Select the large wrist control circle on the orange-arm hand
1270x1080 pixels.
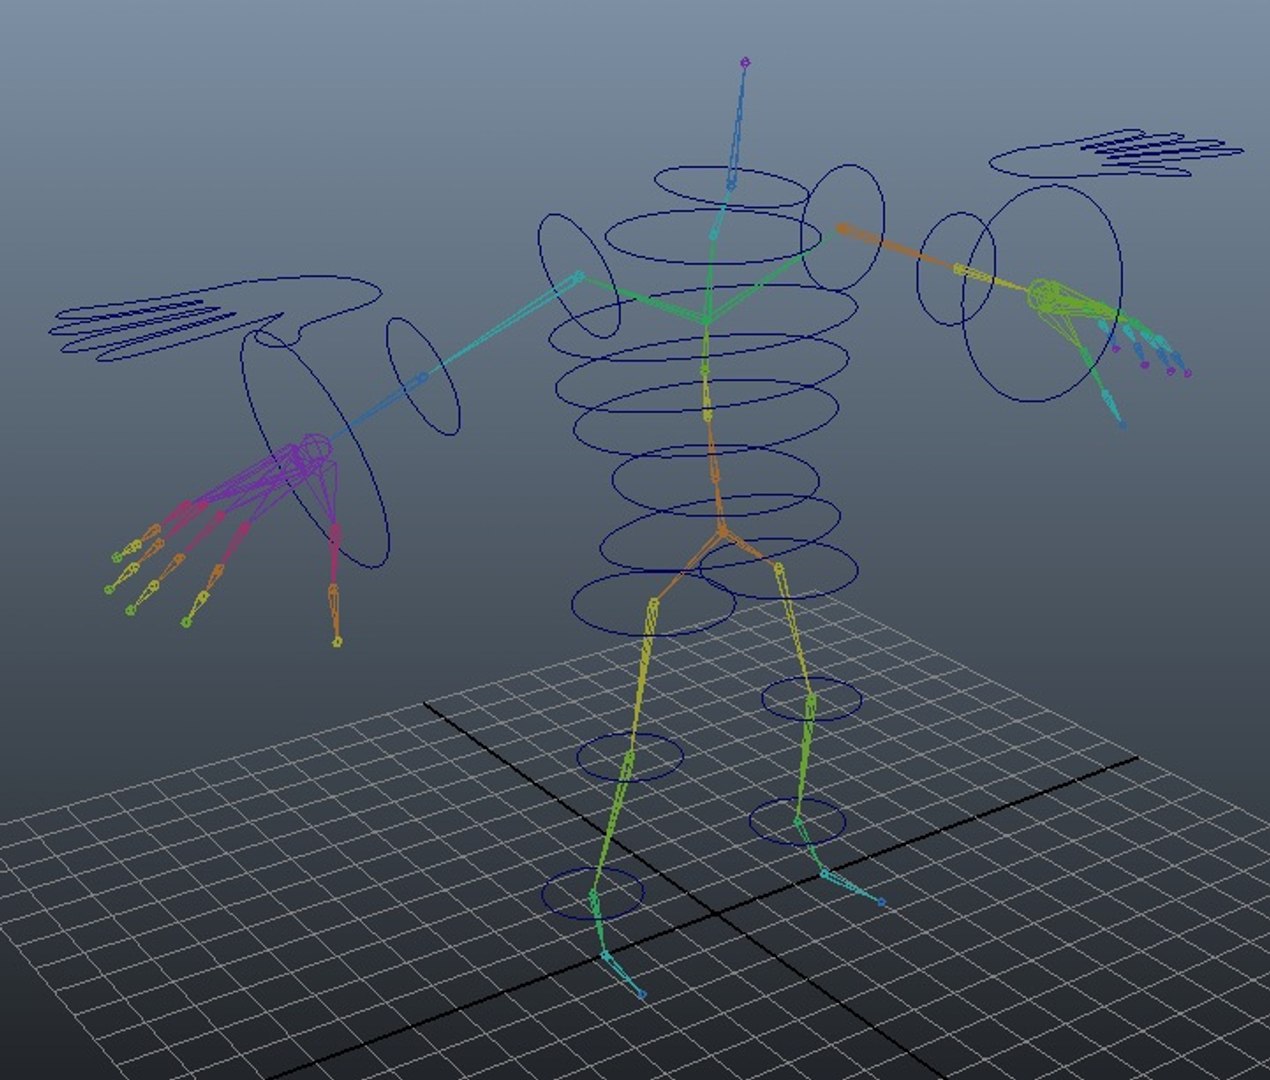click(x=1042, y=293)
